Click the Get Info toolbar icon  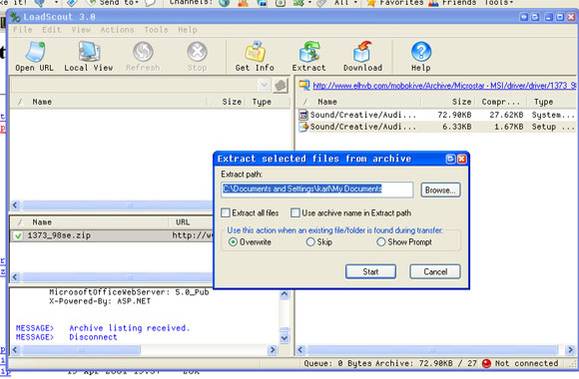(255, 56)
